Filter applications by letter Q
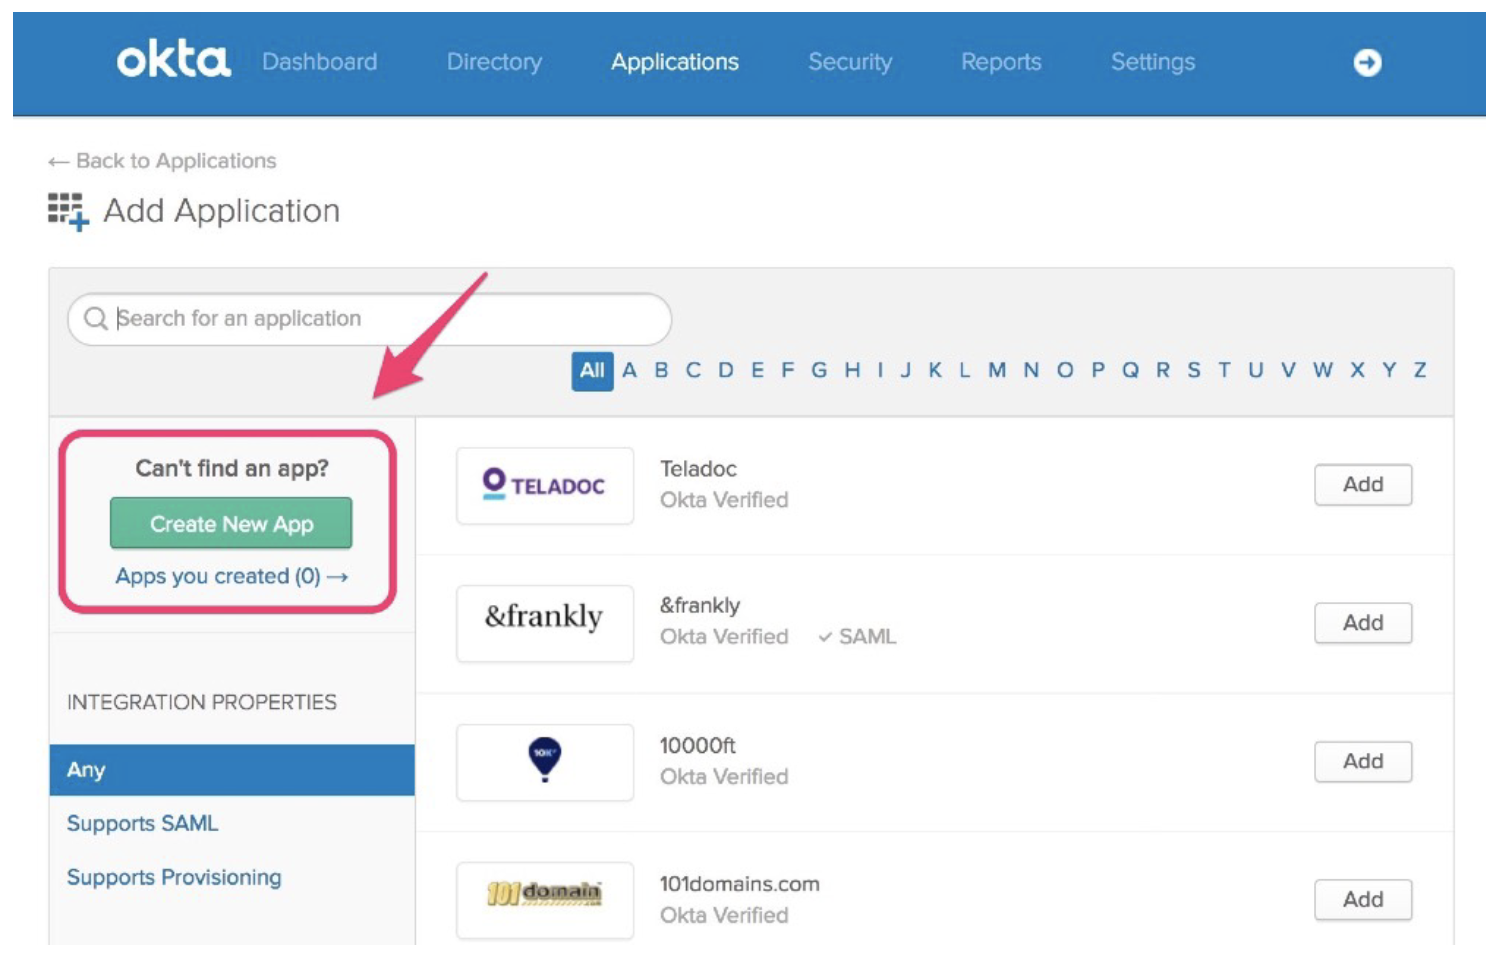The height and width of the screenshot is (976, 1500). 1130,371
